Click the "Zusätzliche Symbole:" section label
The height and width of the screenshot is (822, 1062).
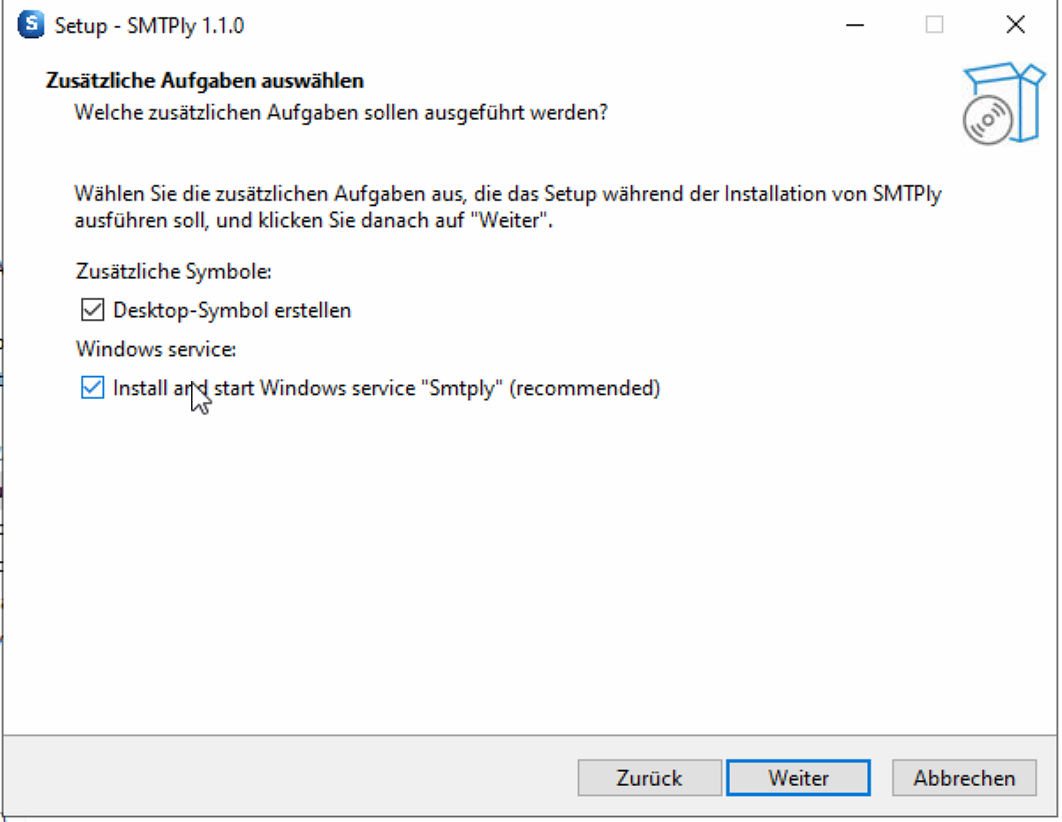[172, 271]
